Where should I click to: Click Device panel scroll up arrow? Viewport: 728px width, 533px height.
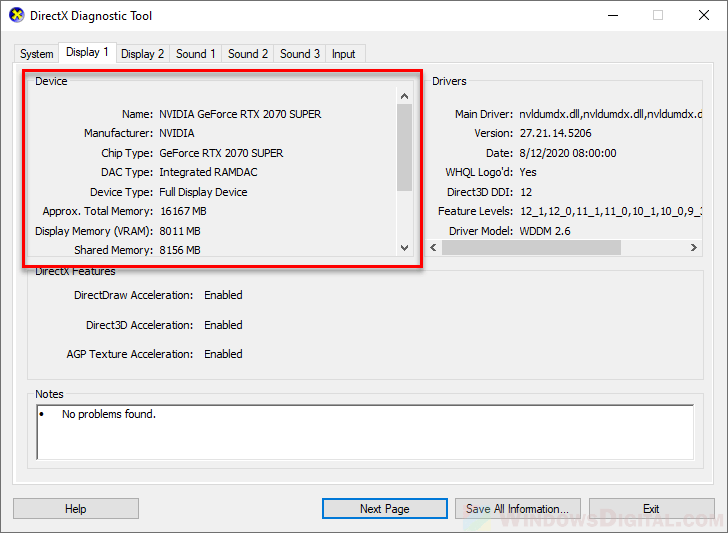(x=404, y=96)
